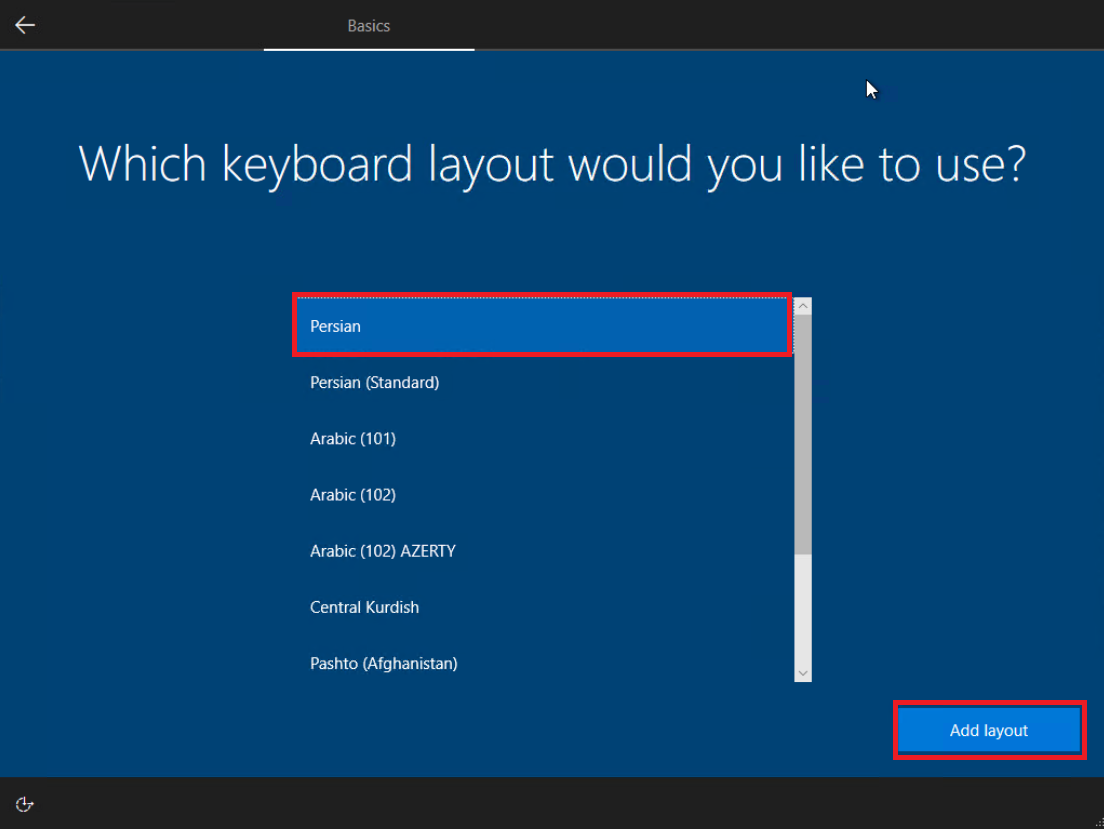Click empty bottom bar center area
Viewport: 1104px width, 829px height.
(x=552, y=804)
